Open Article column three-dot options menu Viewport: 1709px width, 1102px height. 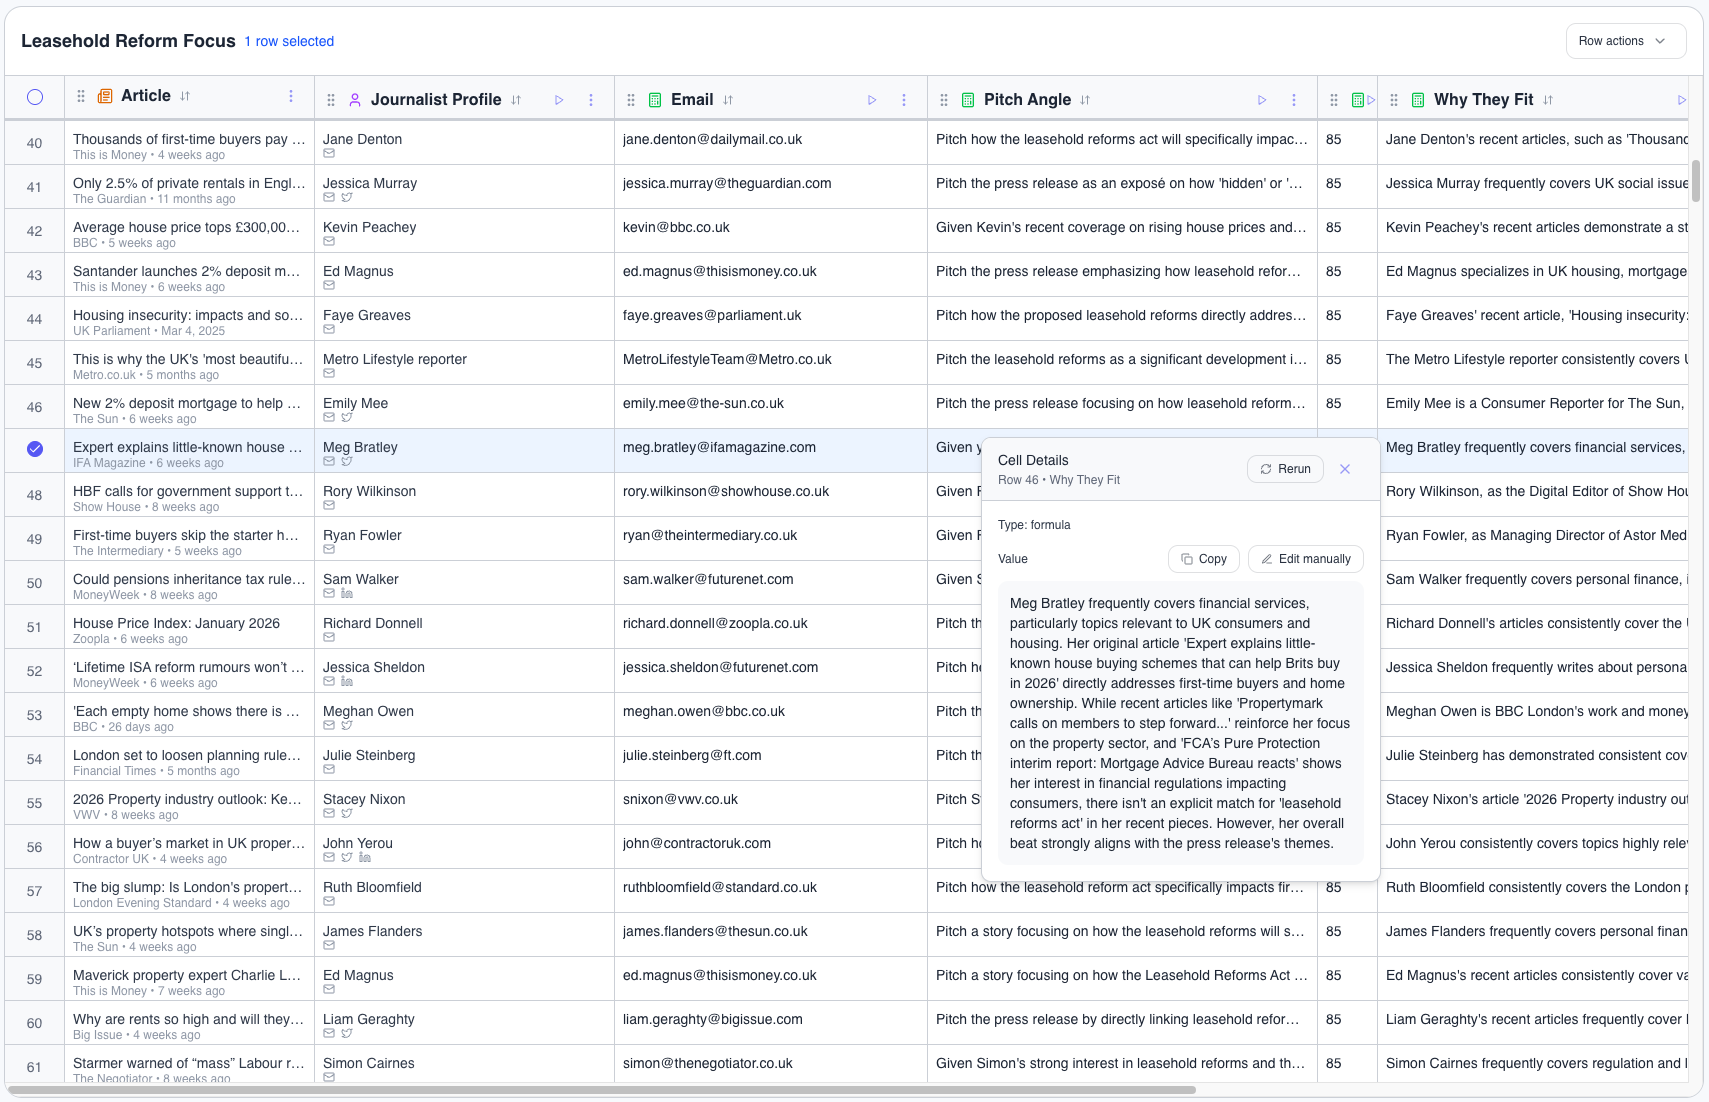(x=291, y=96)
